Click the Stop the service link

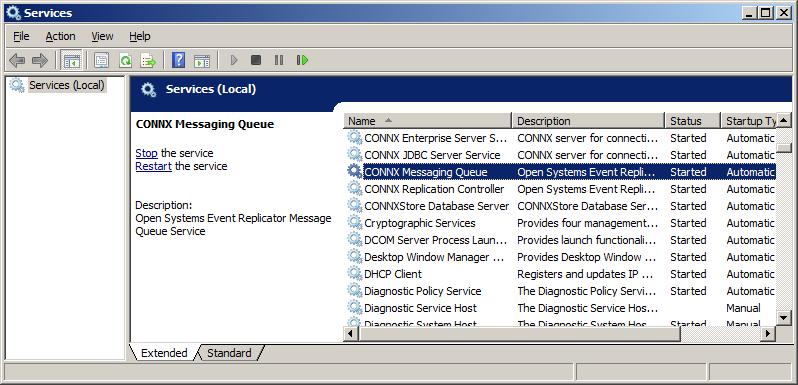pos(146,153)
